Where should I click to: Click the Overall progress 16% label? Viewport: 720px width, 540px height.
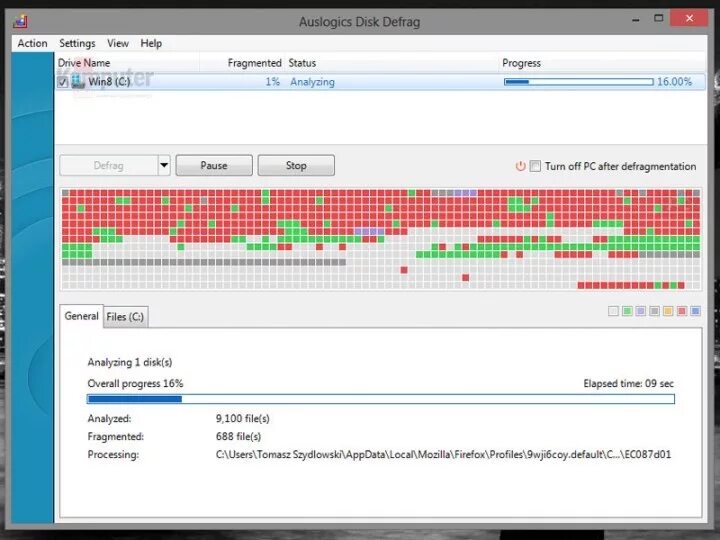click(135, 383)
